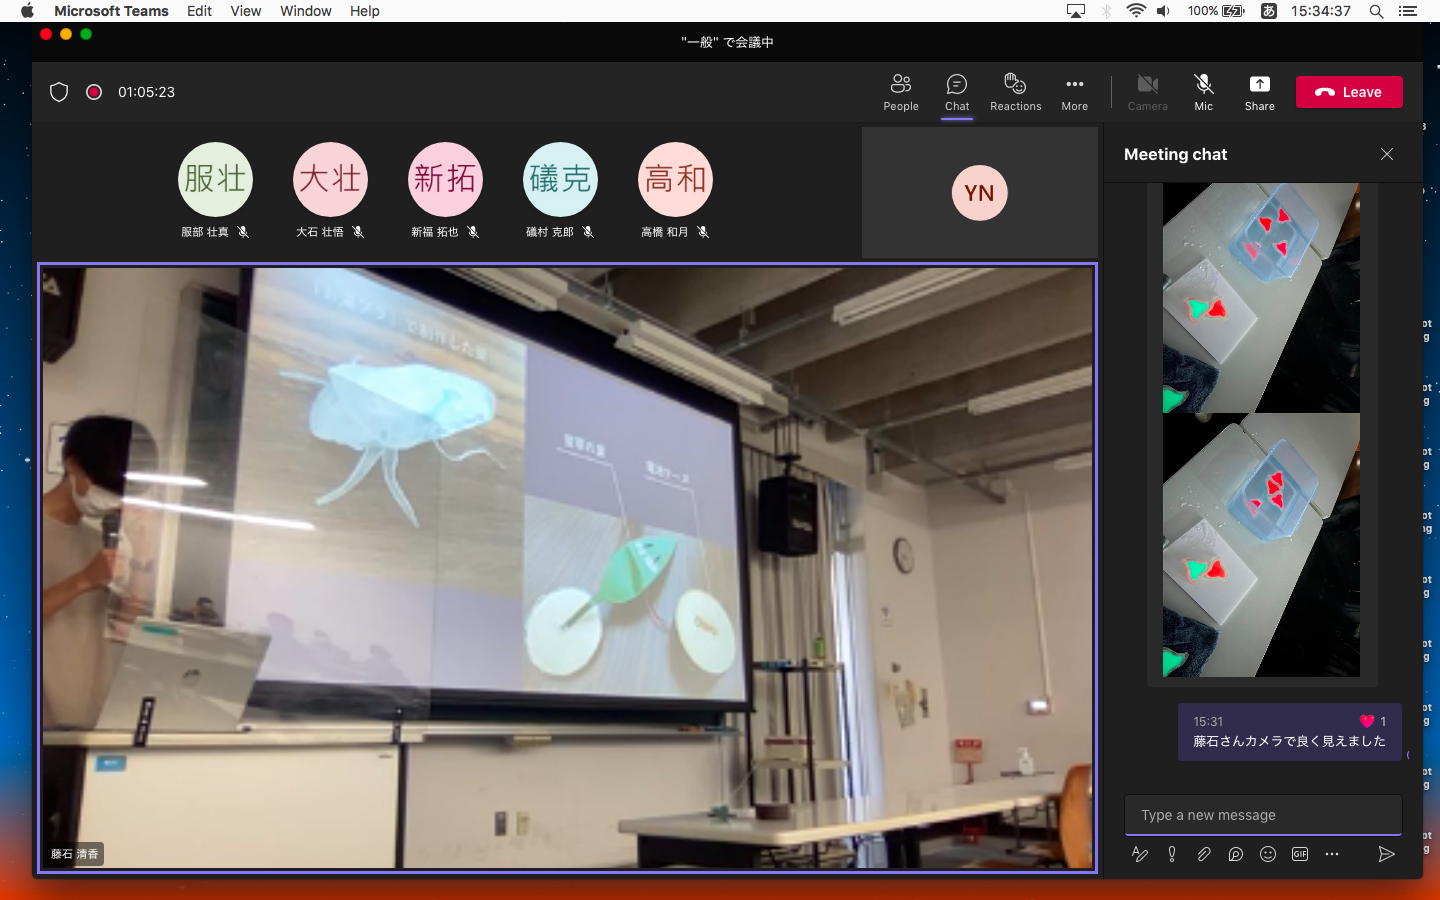This screenshot has width=1440, height=900.
Task: Click the red recording indicator
Action: click(x=94, y=92)
